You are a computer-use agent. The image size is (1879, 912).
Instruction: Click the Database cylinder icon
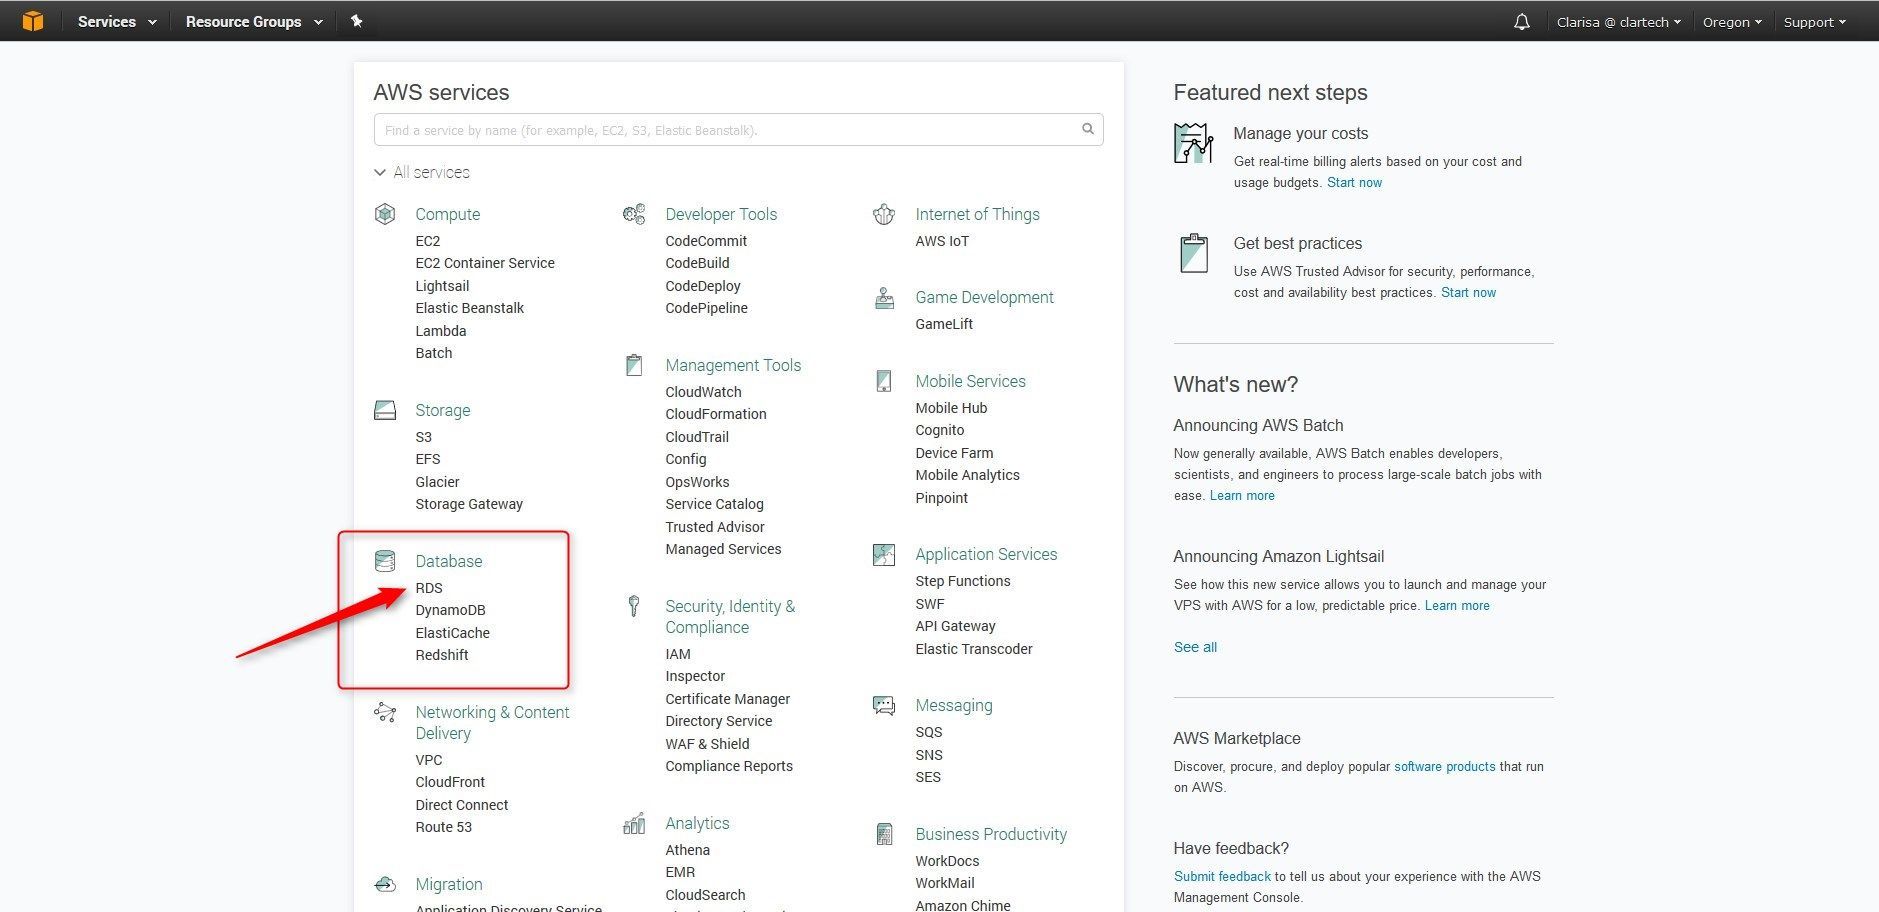pyautogui.click(x=385, y=561)
